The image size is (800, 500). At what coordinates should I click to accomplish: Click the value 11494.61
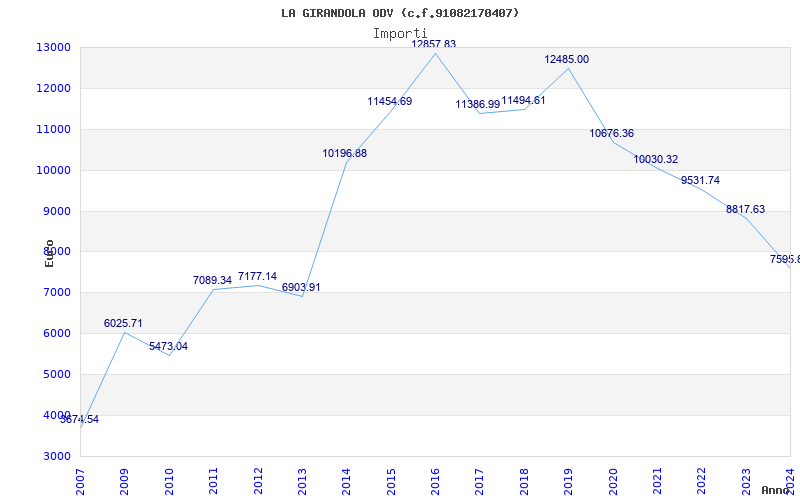click(x=523, y=101)
